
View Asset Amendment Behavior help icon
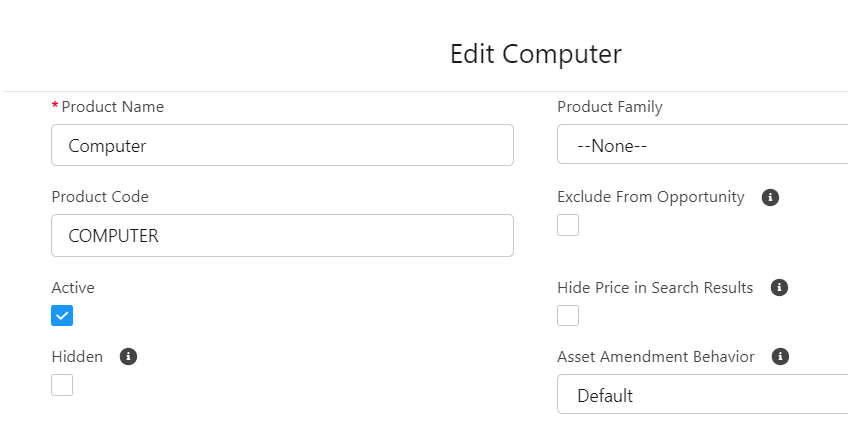click(780, 356)
